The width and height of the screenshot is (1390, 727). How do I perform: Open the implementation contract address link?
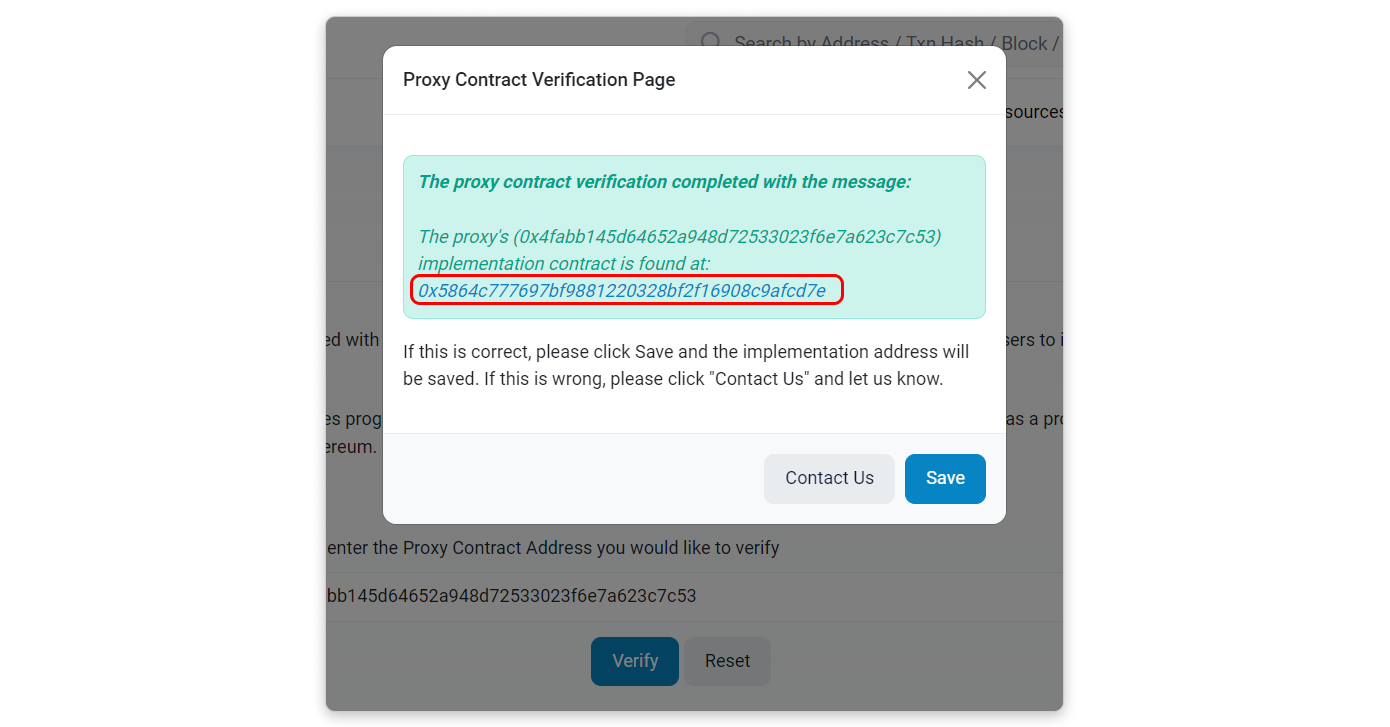click(x=622, y=291)
